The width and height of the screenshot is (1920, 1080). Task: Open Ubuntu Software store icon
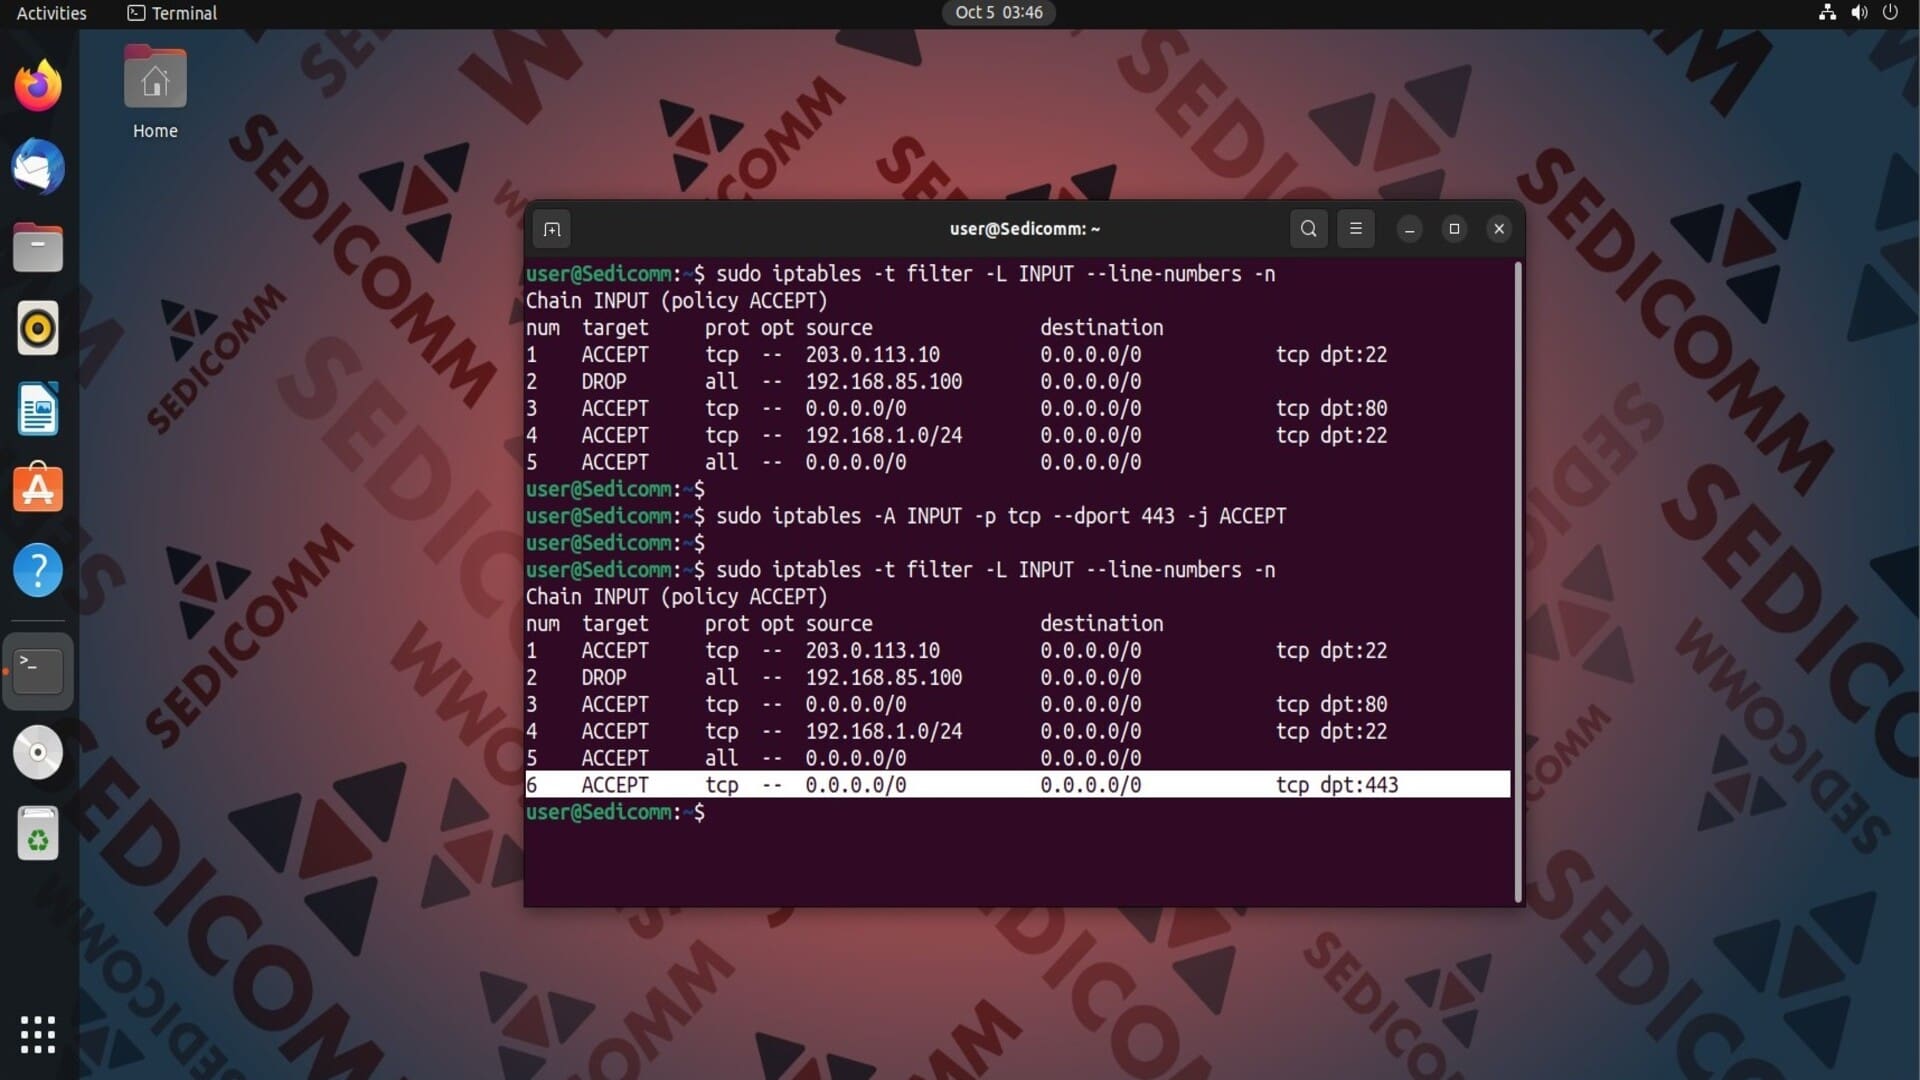(38, 489)
